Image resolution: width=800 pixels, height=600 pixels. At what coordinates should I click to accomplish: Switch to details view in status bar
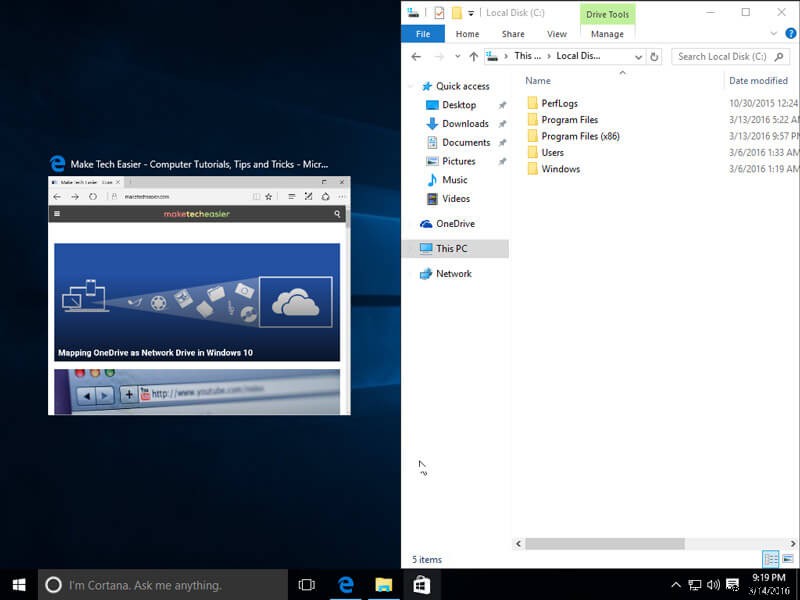click(x=771, y=559)
